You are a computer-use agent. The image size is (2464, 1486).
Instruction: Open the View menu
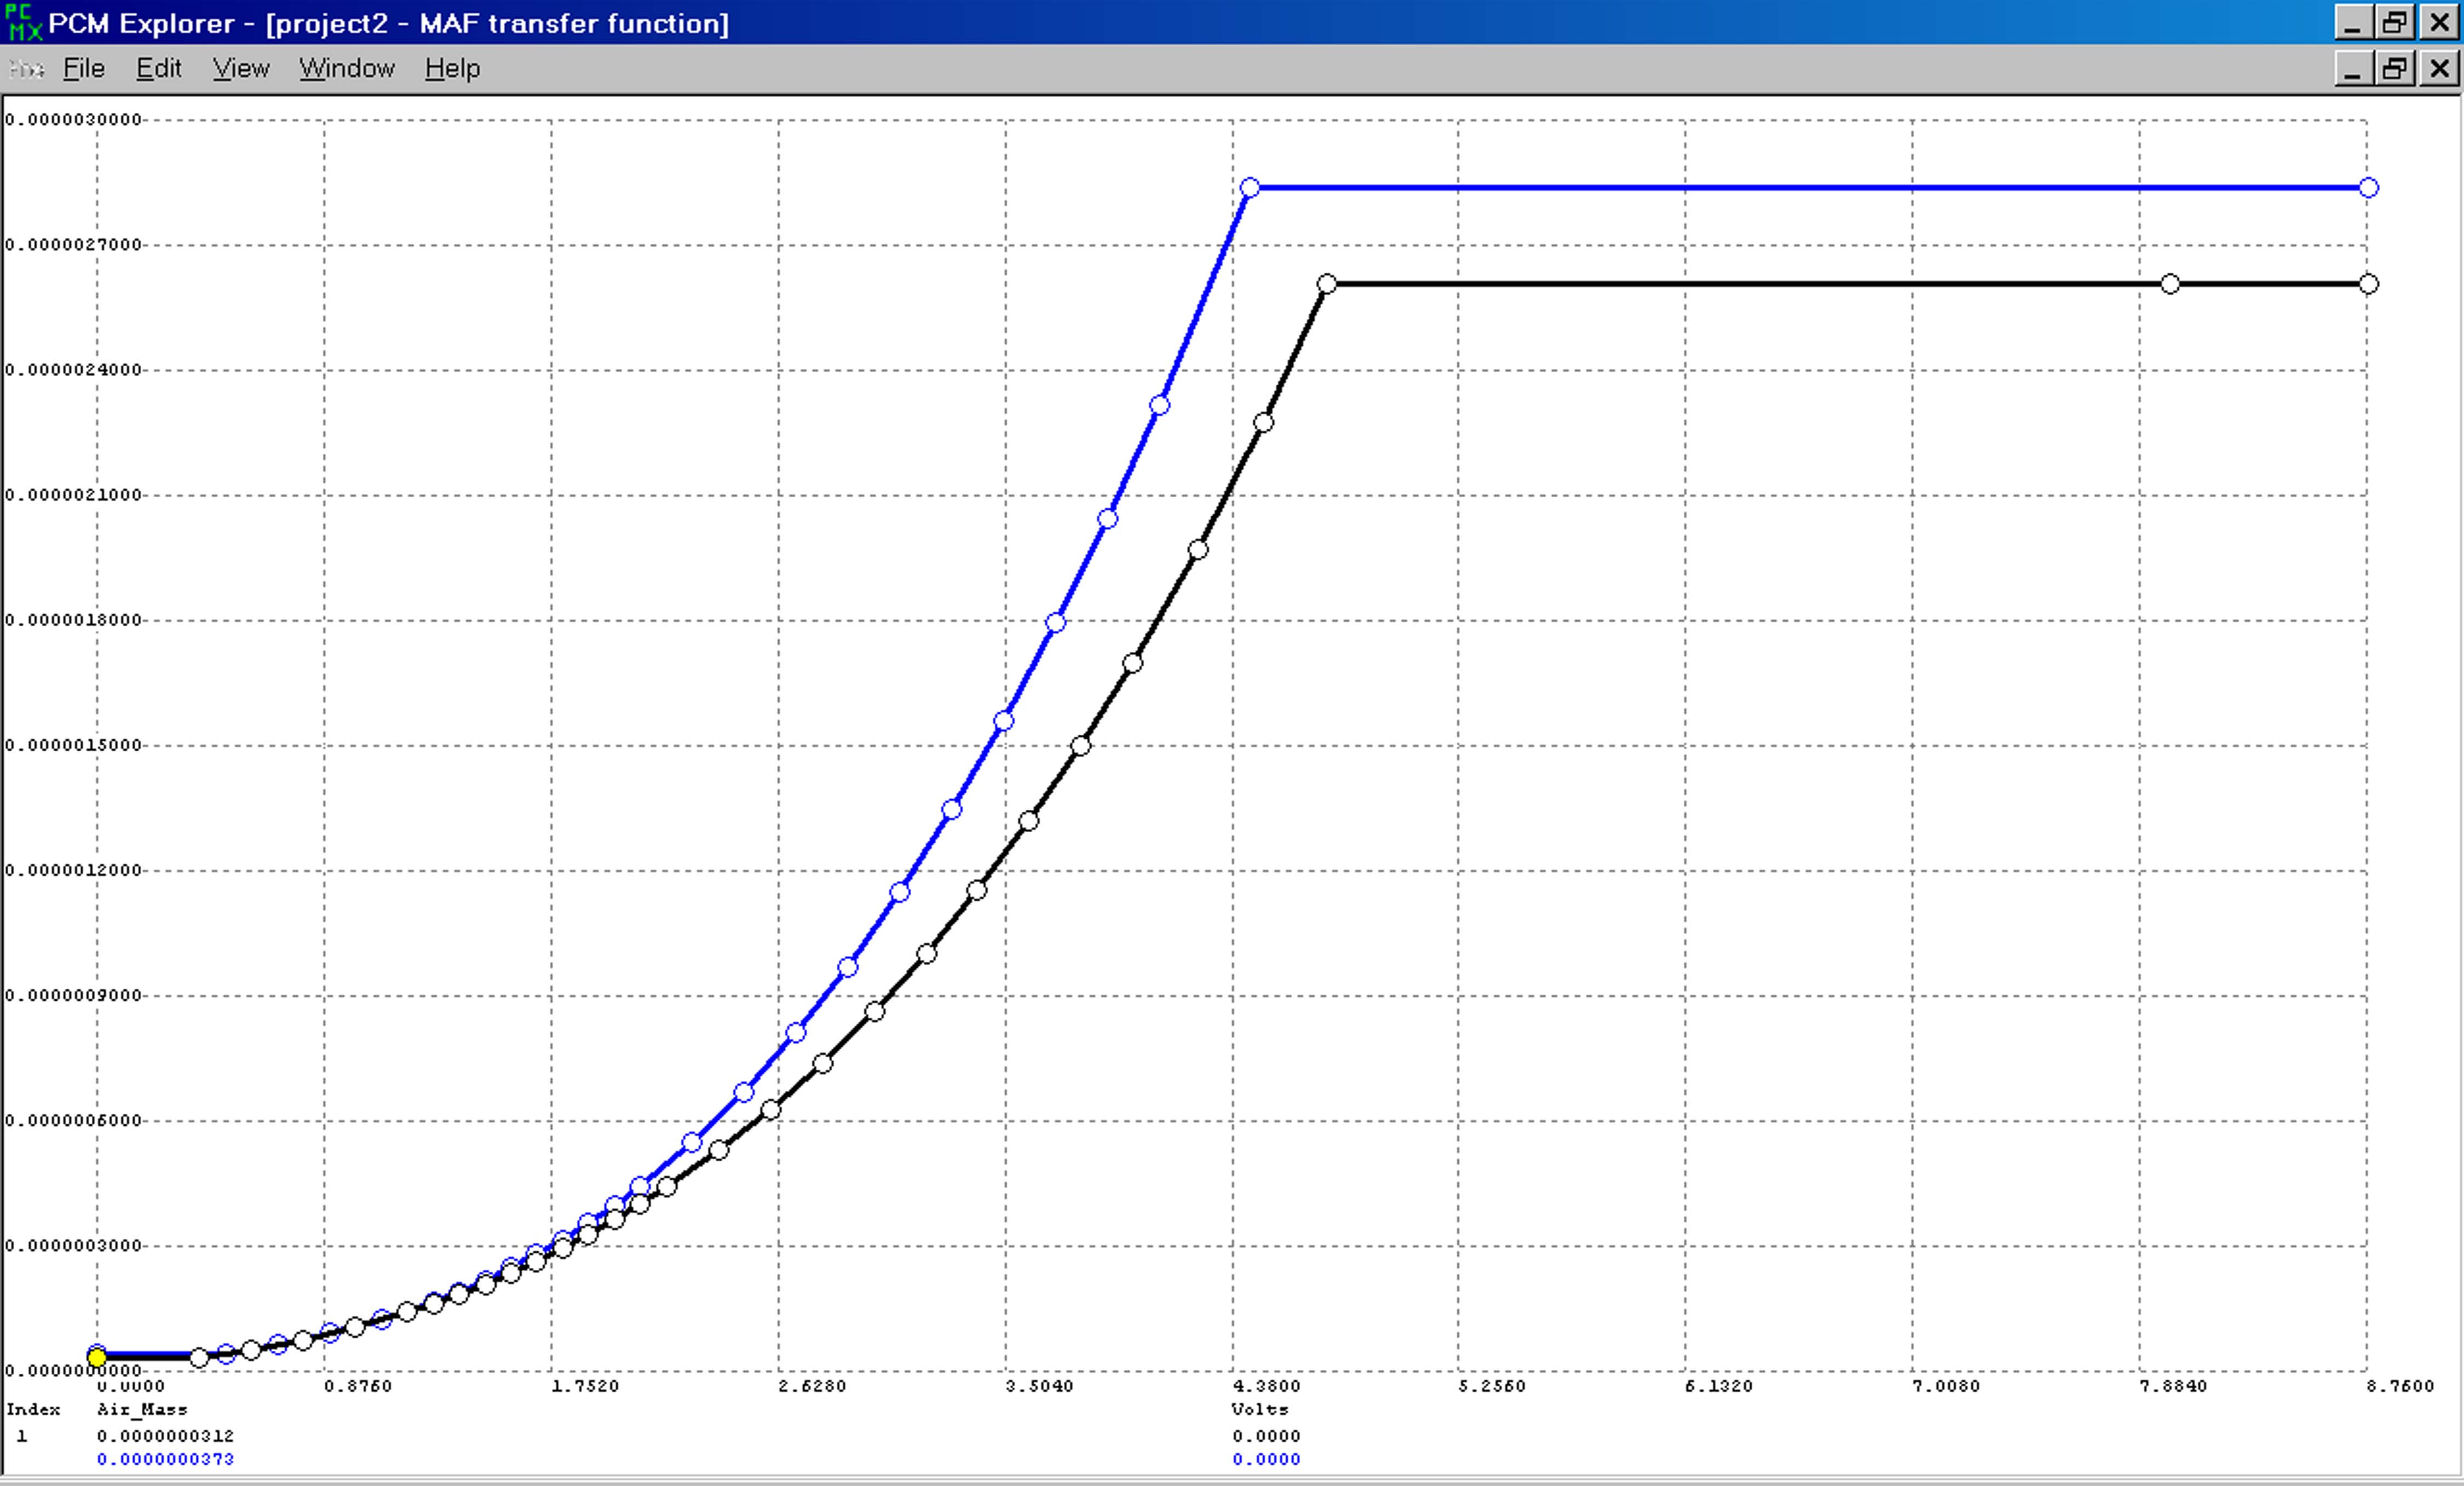click(240, 68)
